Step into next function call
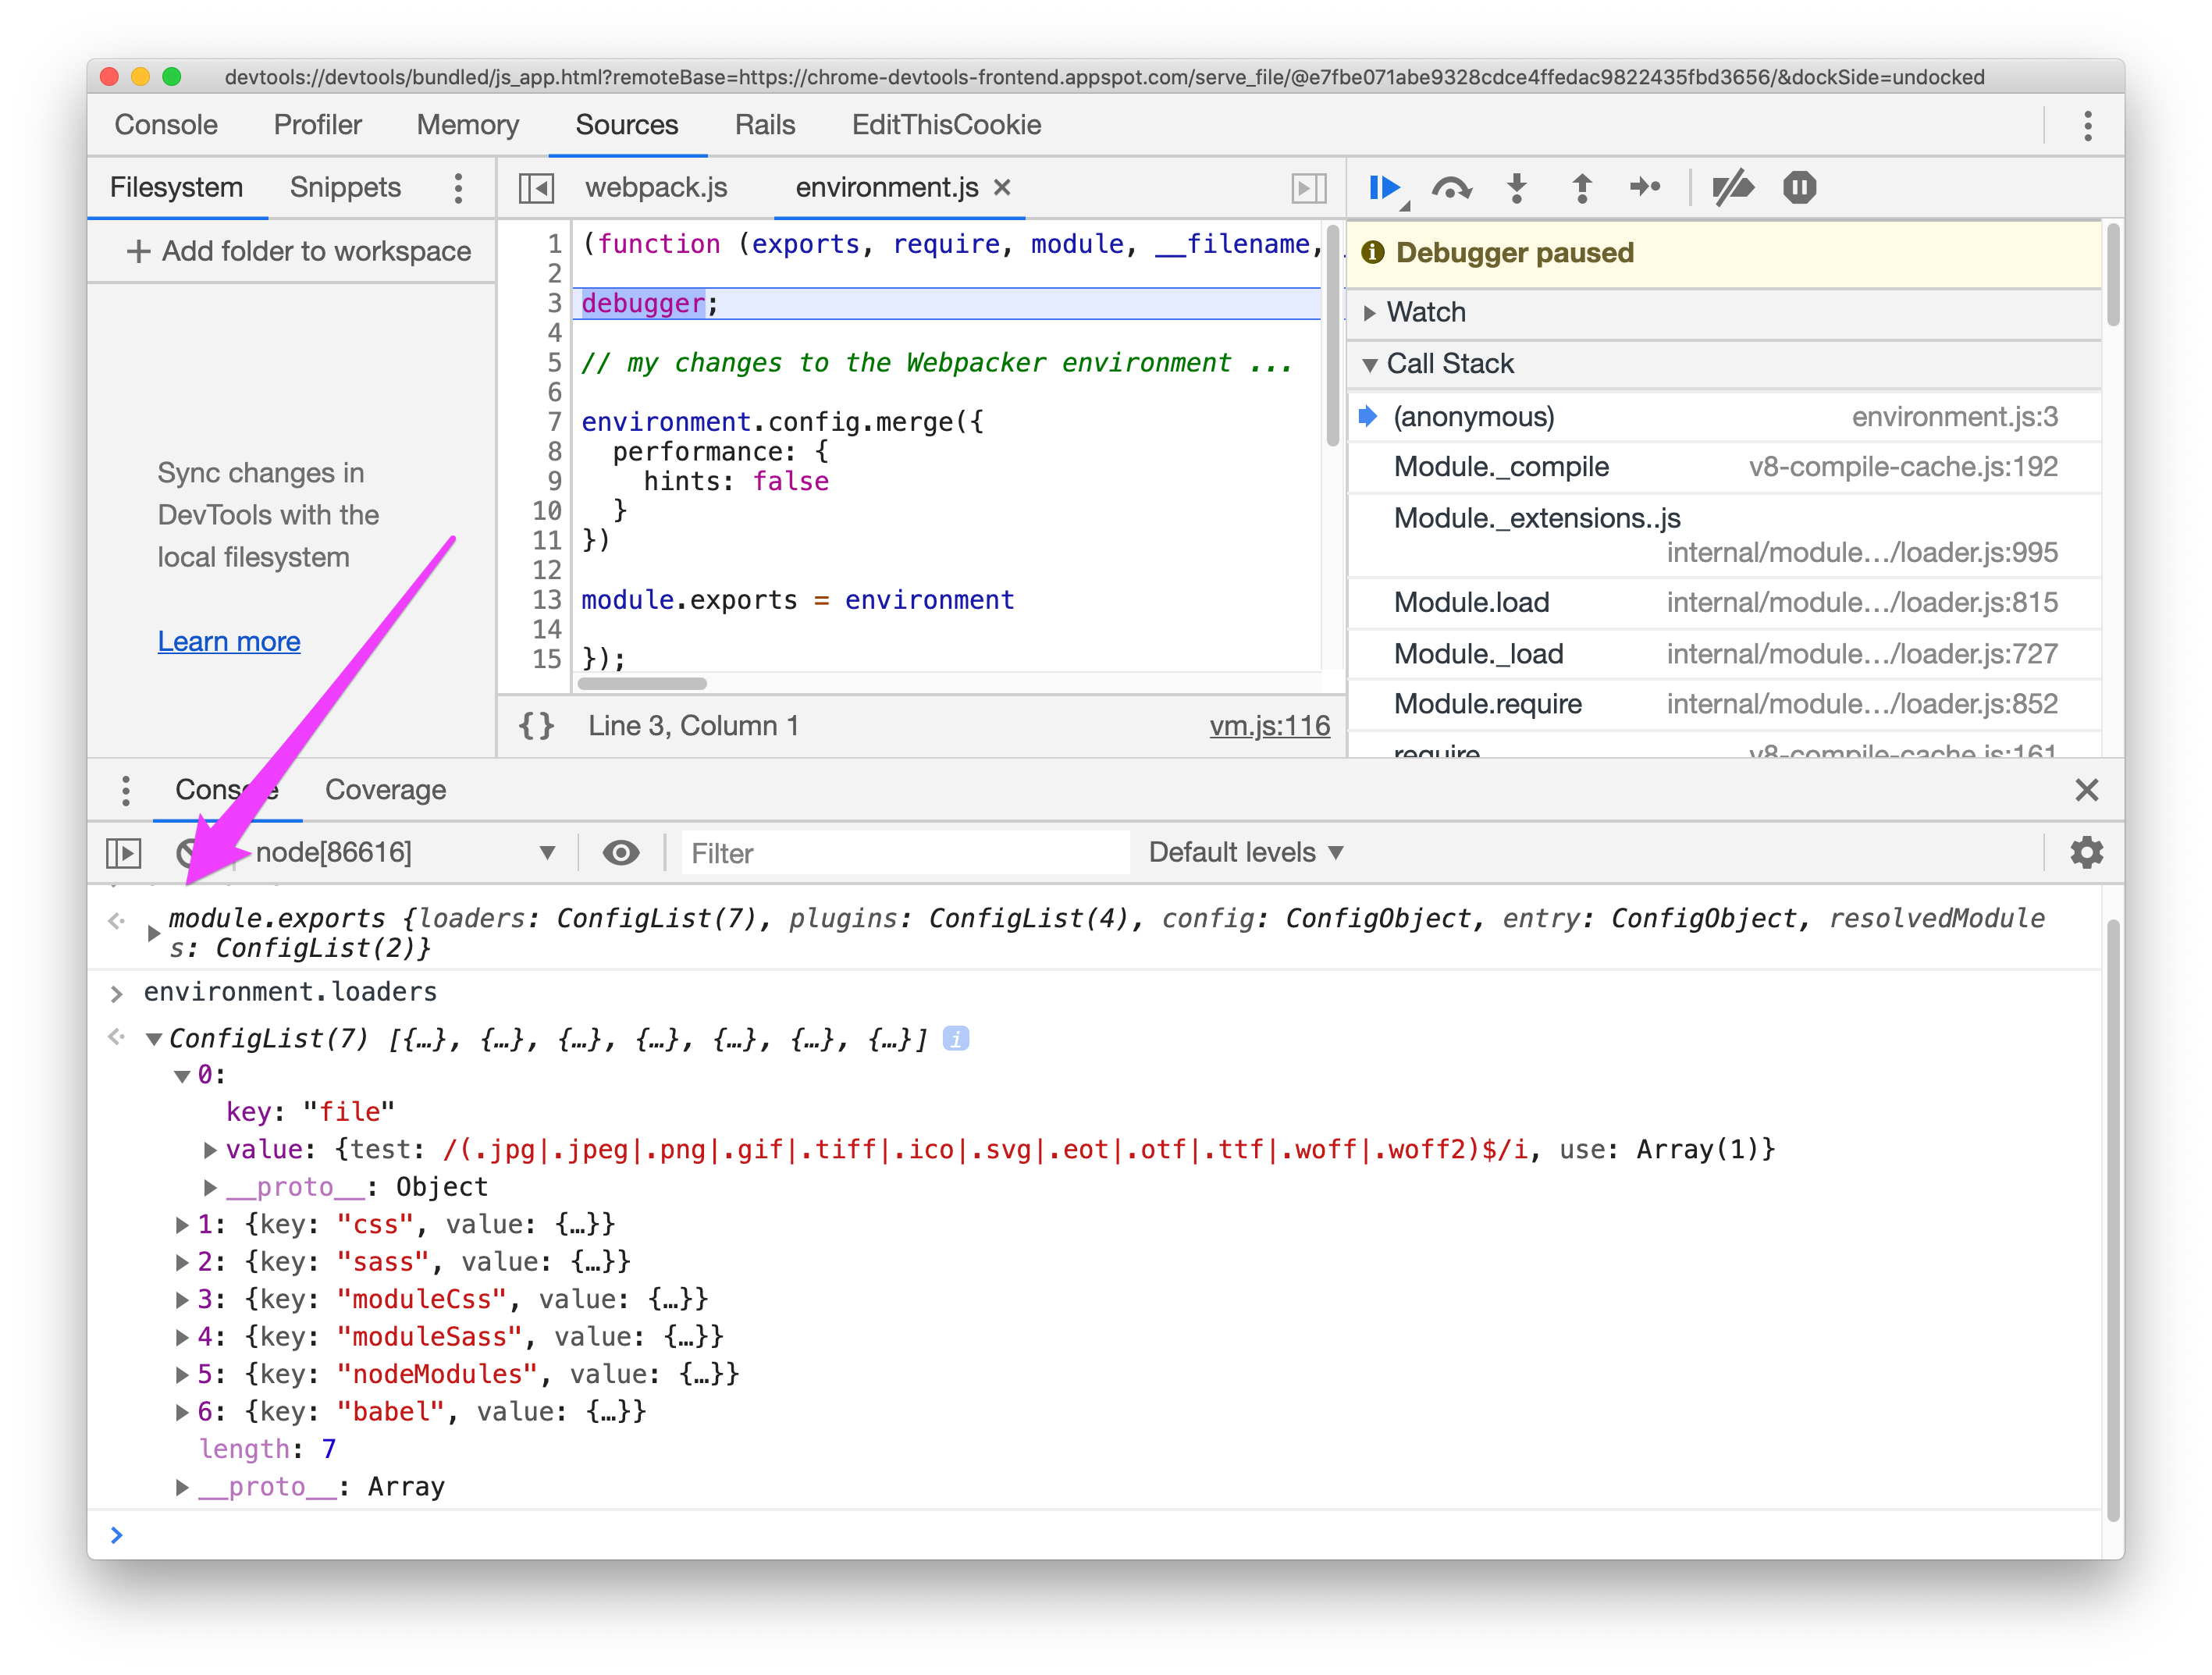 [1517, 188]
